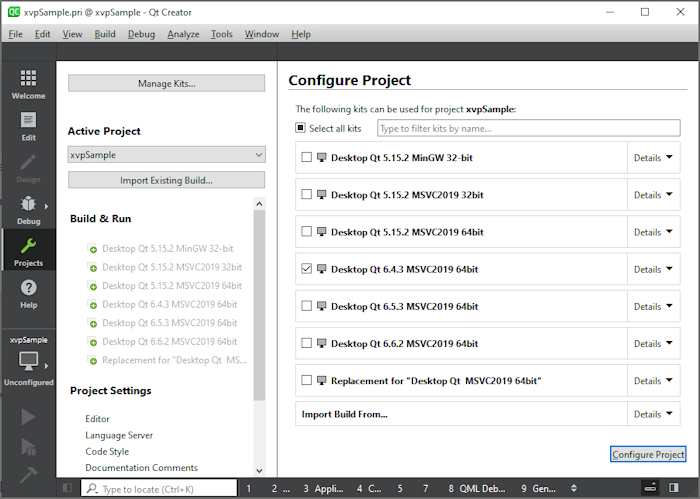
Task: Toggle the right sidebar icon in status bar
Action: pyautogui.click(x=674, y=487)
